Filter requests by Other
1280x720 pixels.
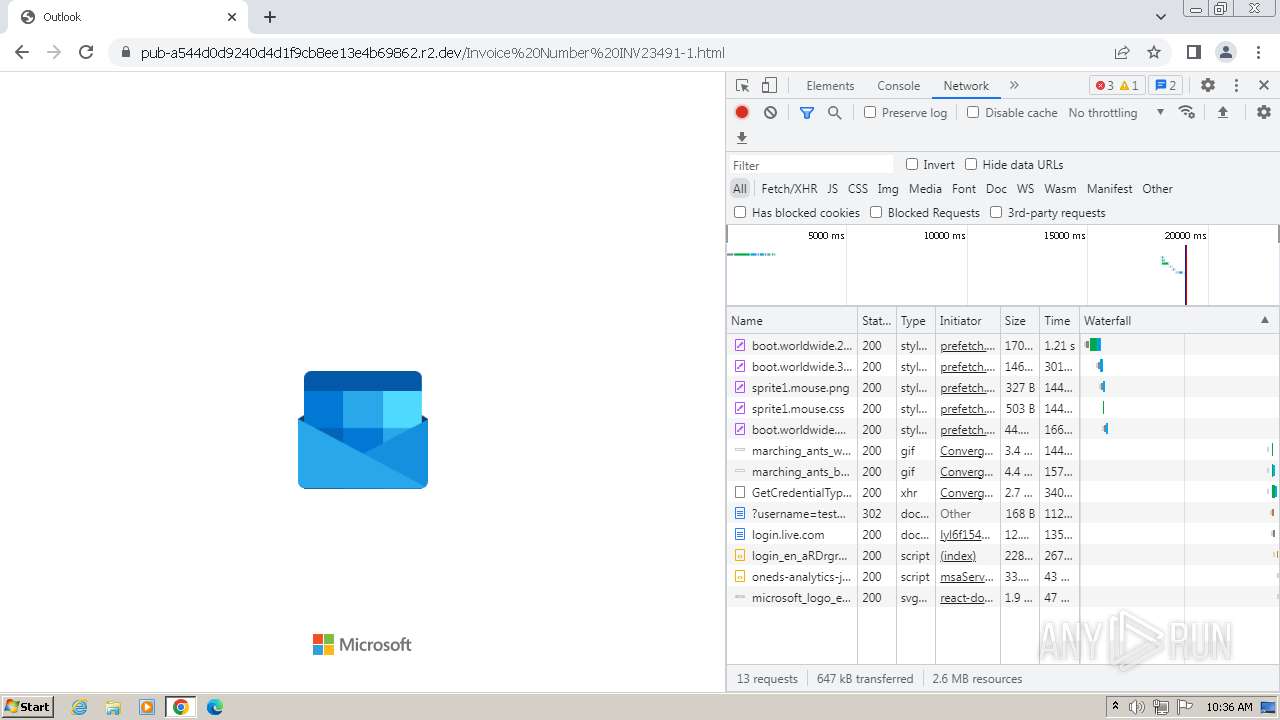(x=1157, y=188)
